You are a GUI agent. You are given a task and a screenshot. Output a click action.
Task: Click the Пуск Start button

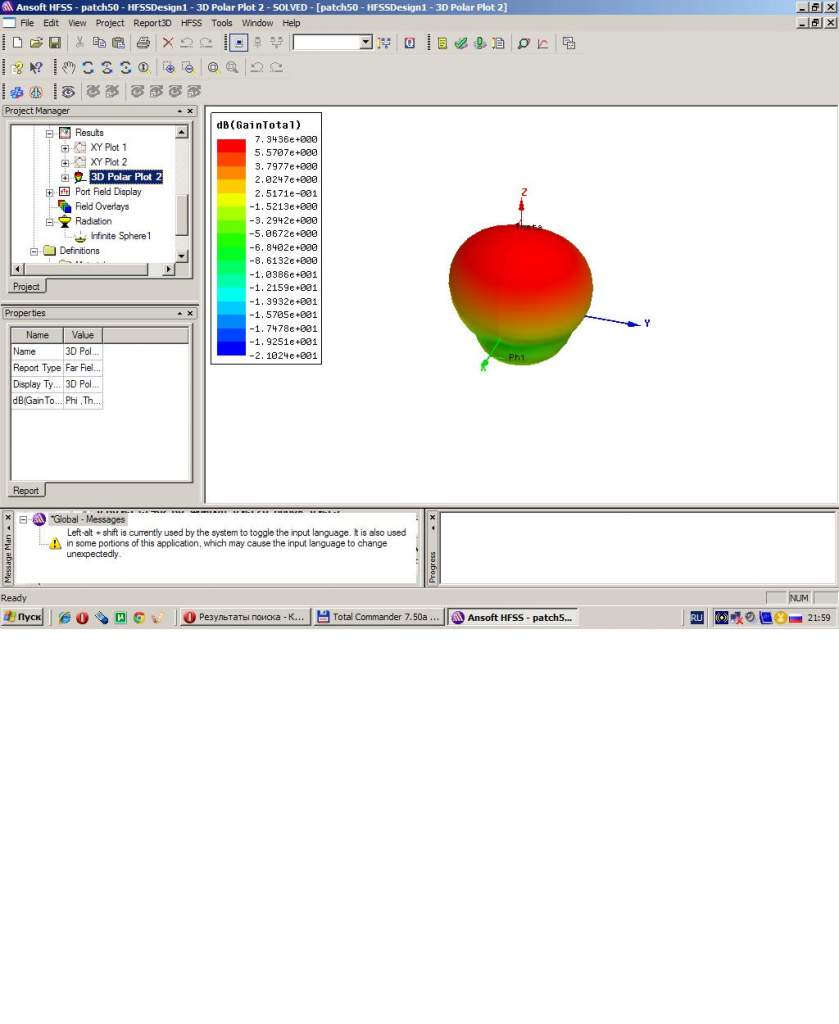pyautogui.click(x=23, y=617)
